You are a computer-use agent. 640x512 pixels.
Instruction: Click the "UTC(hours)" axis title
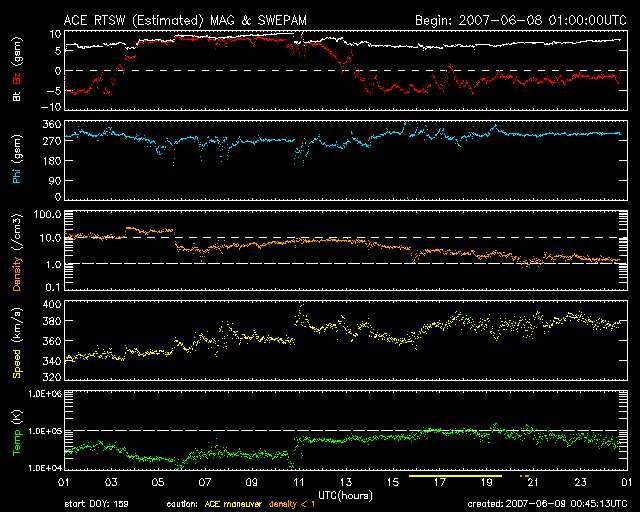coord(345,496)
